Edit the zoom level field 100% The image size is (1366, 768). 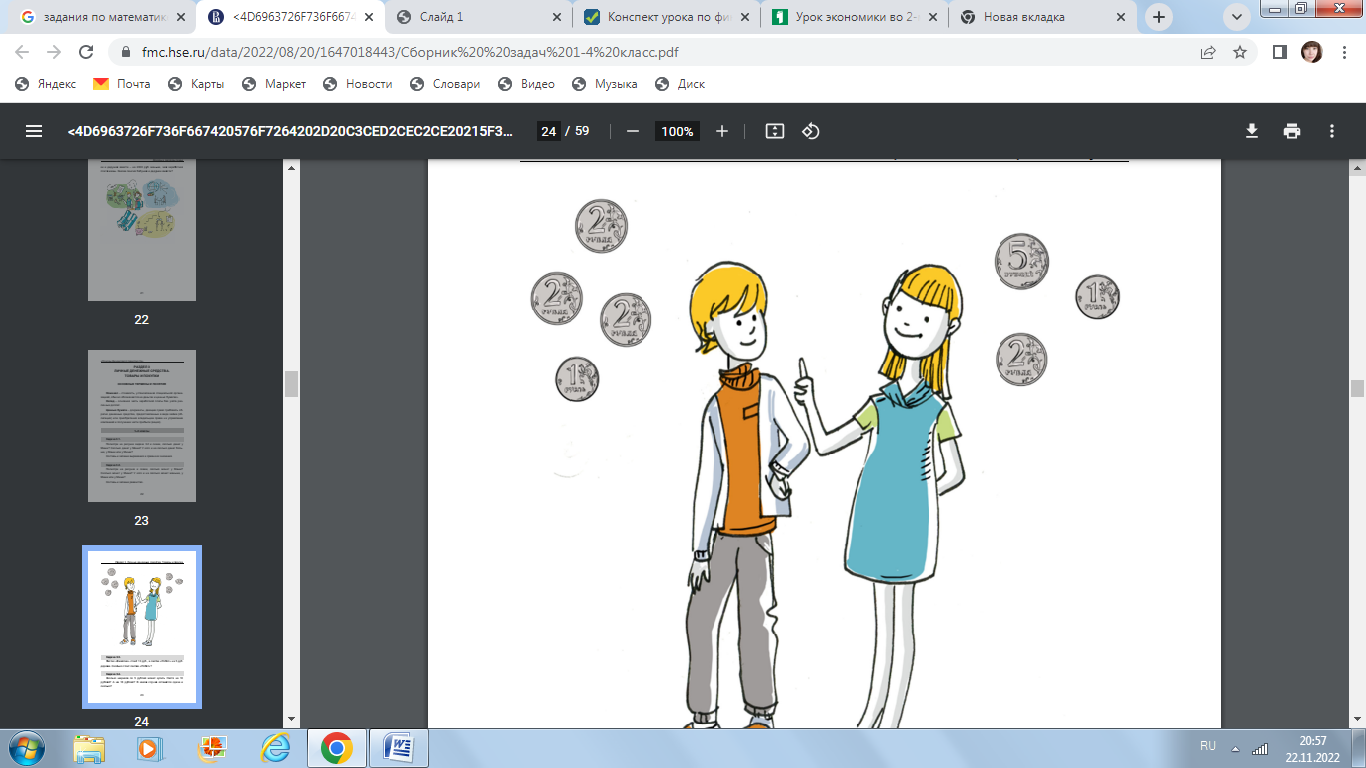(x=677, y=131)
